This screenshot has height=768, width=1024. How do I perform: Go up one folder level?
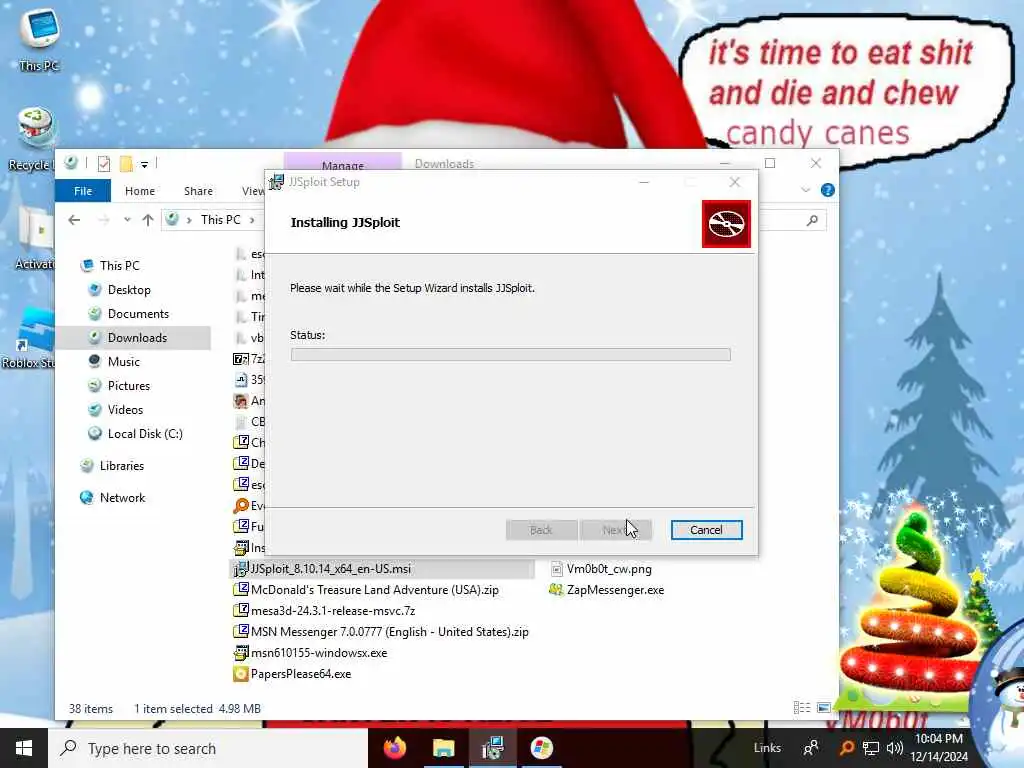148,220
